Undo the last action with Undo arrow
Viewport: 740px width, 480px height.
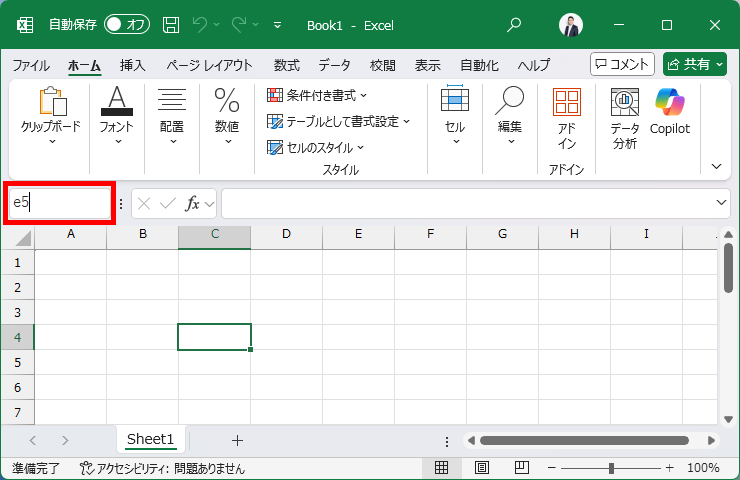(x=200, y=25)
